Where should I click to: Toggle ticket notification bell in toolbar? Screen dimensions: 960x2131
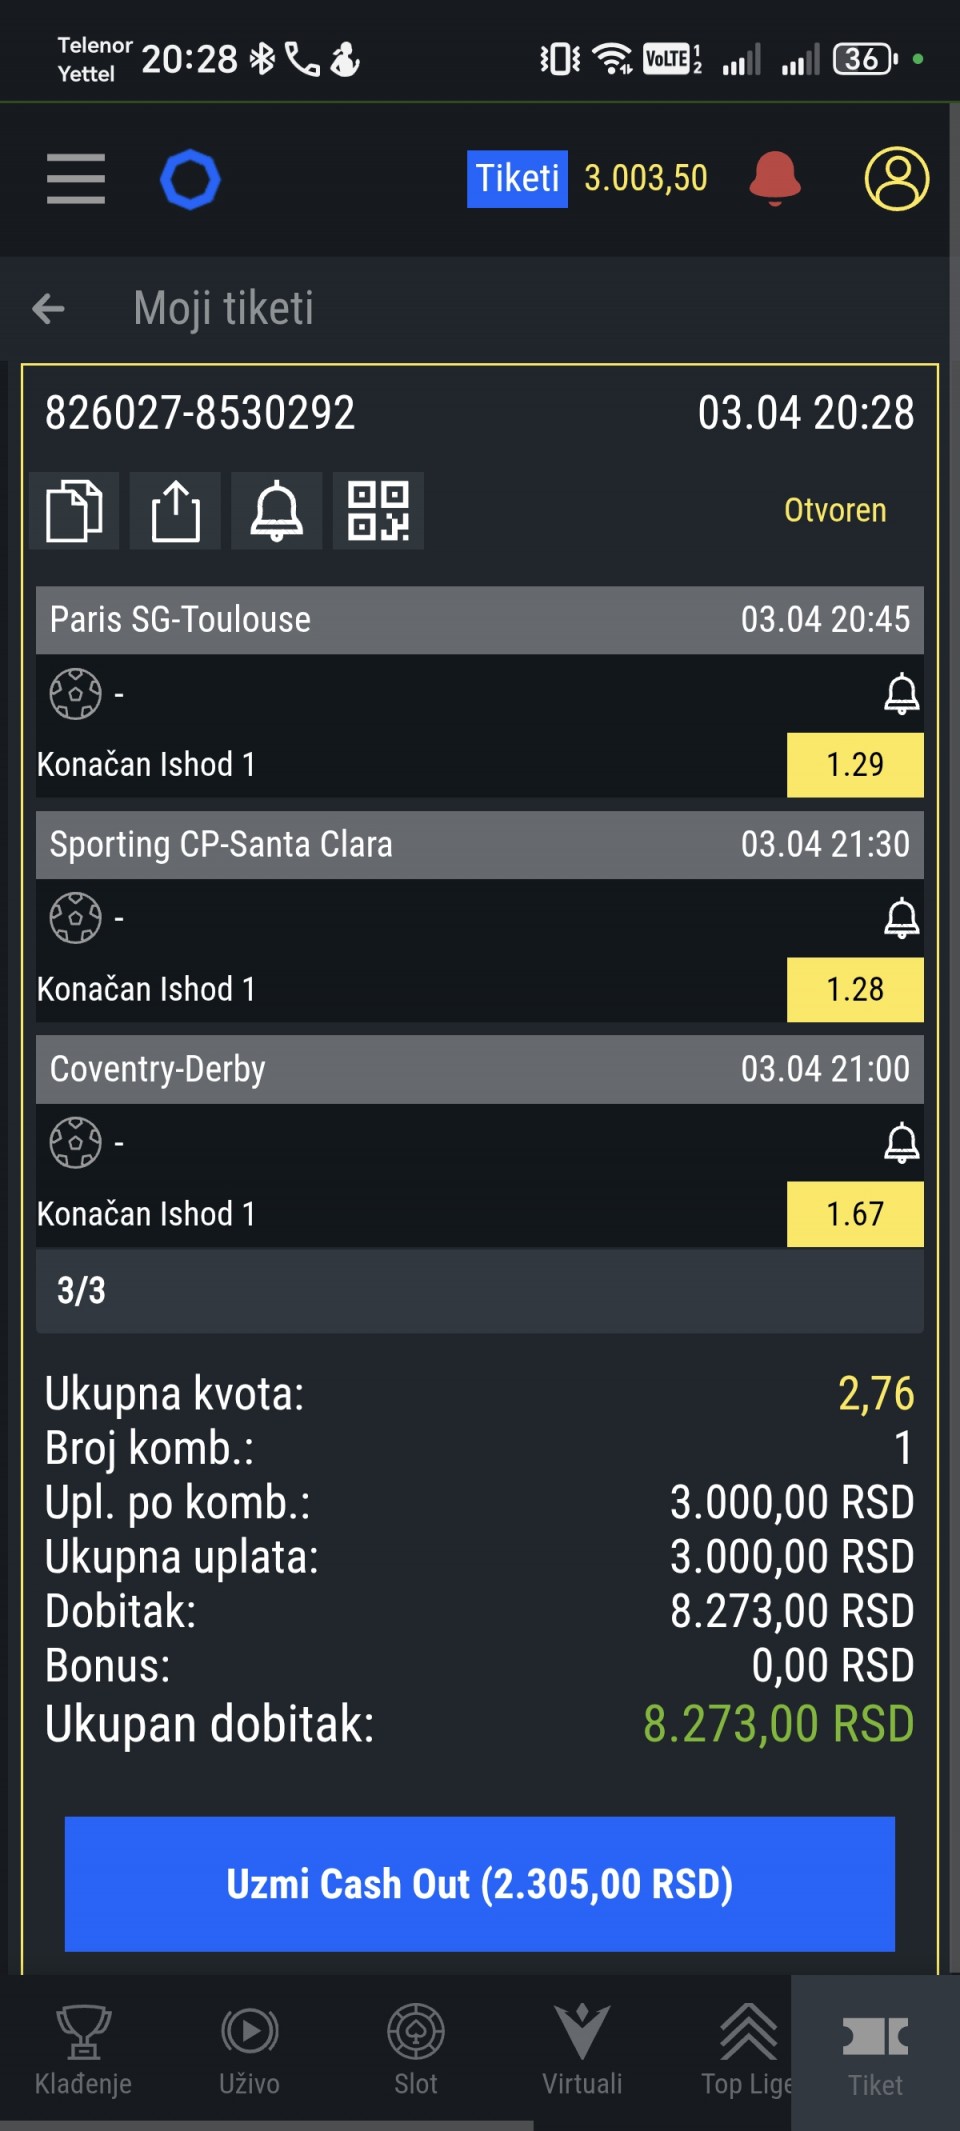click(277, 511)
